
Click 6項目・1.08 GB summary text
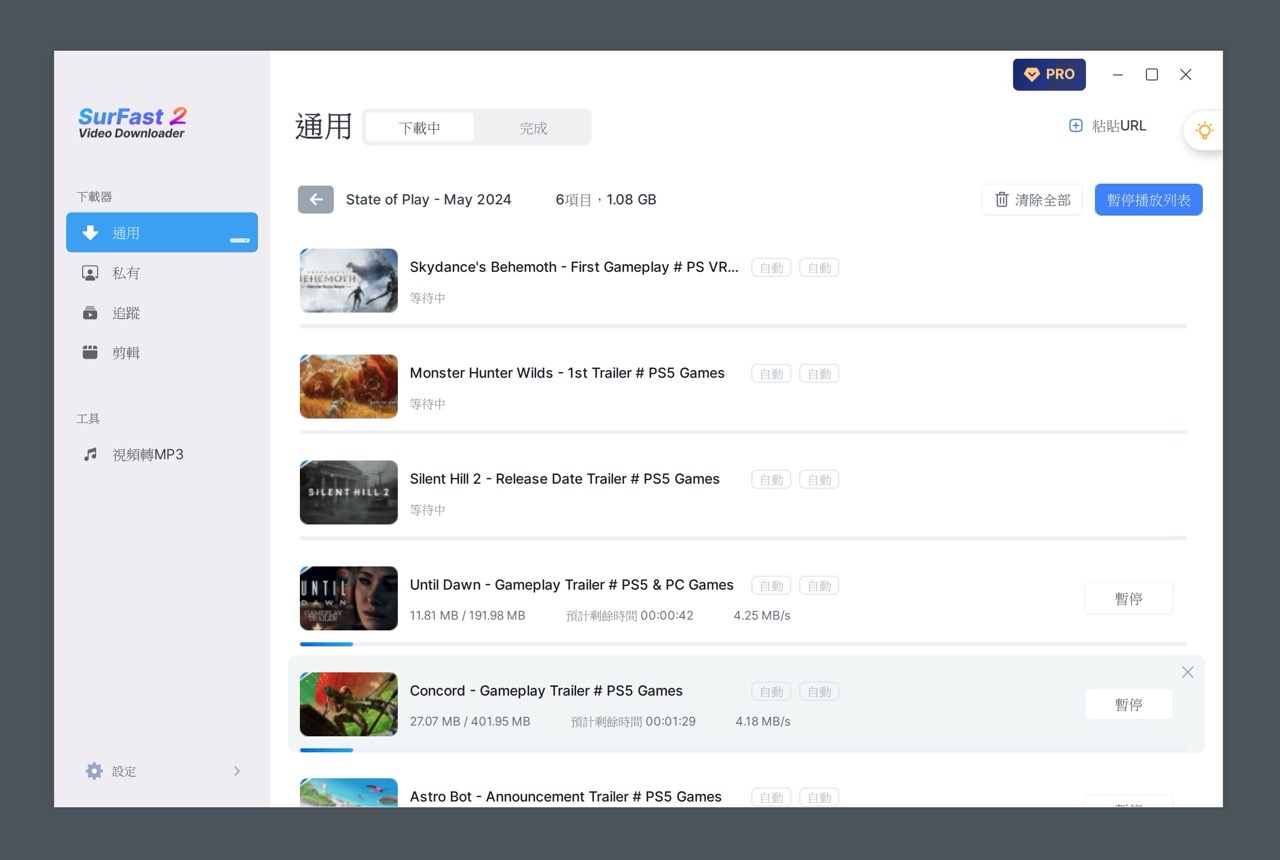[x=606, y=199]
